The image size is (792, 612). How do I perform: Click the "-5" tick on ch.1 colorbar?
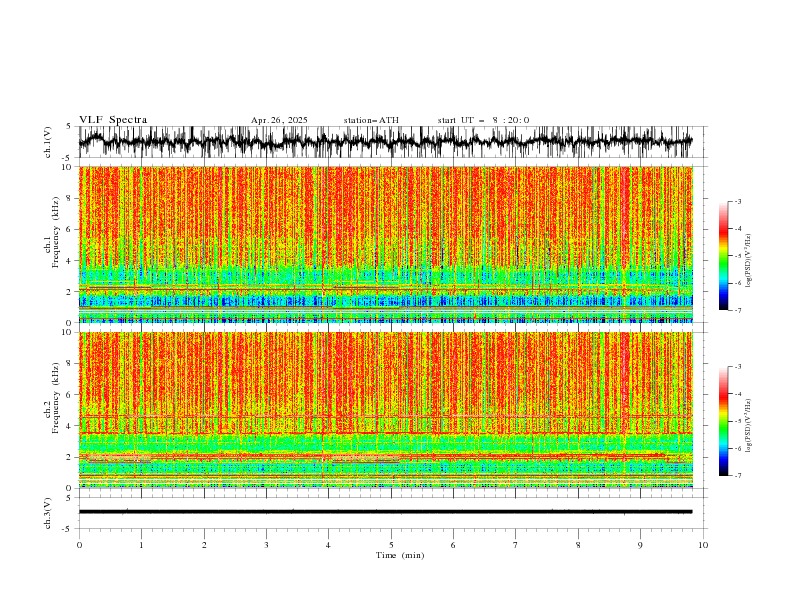[737, 256]
